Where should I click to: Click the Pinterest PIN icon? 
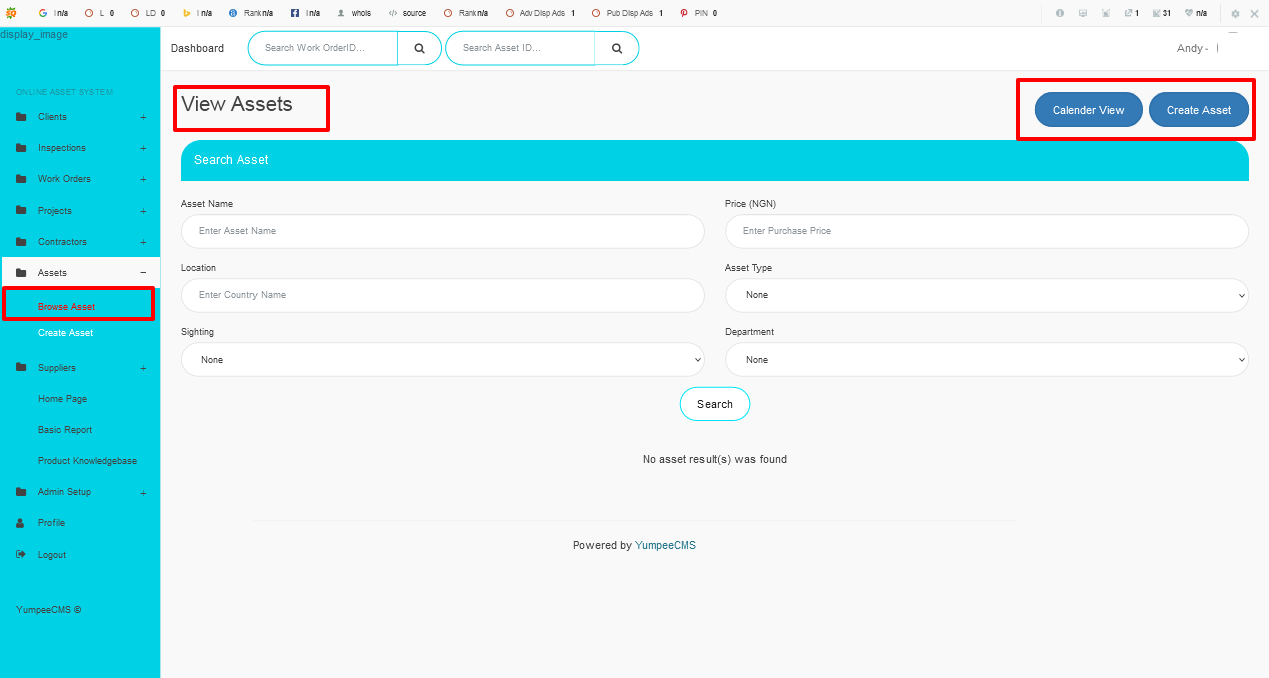684,13
